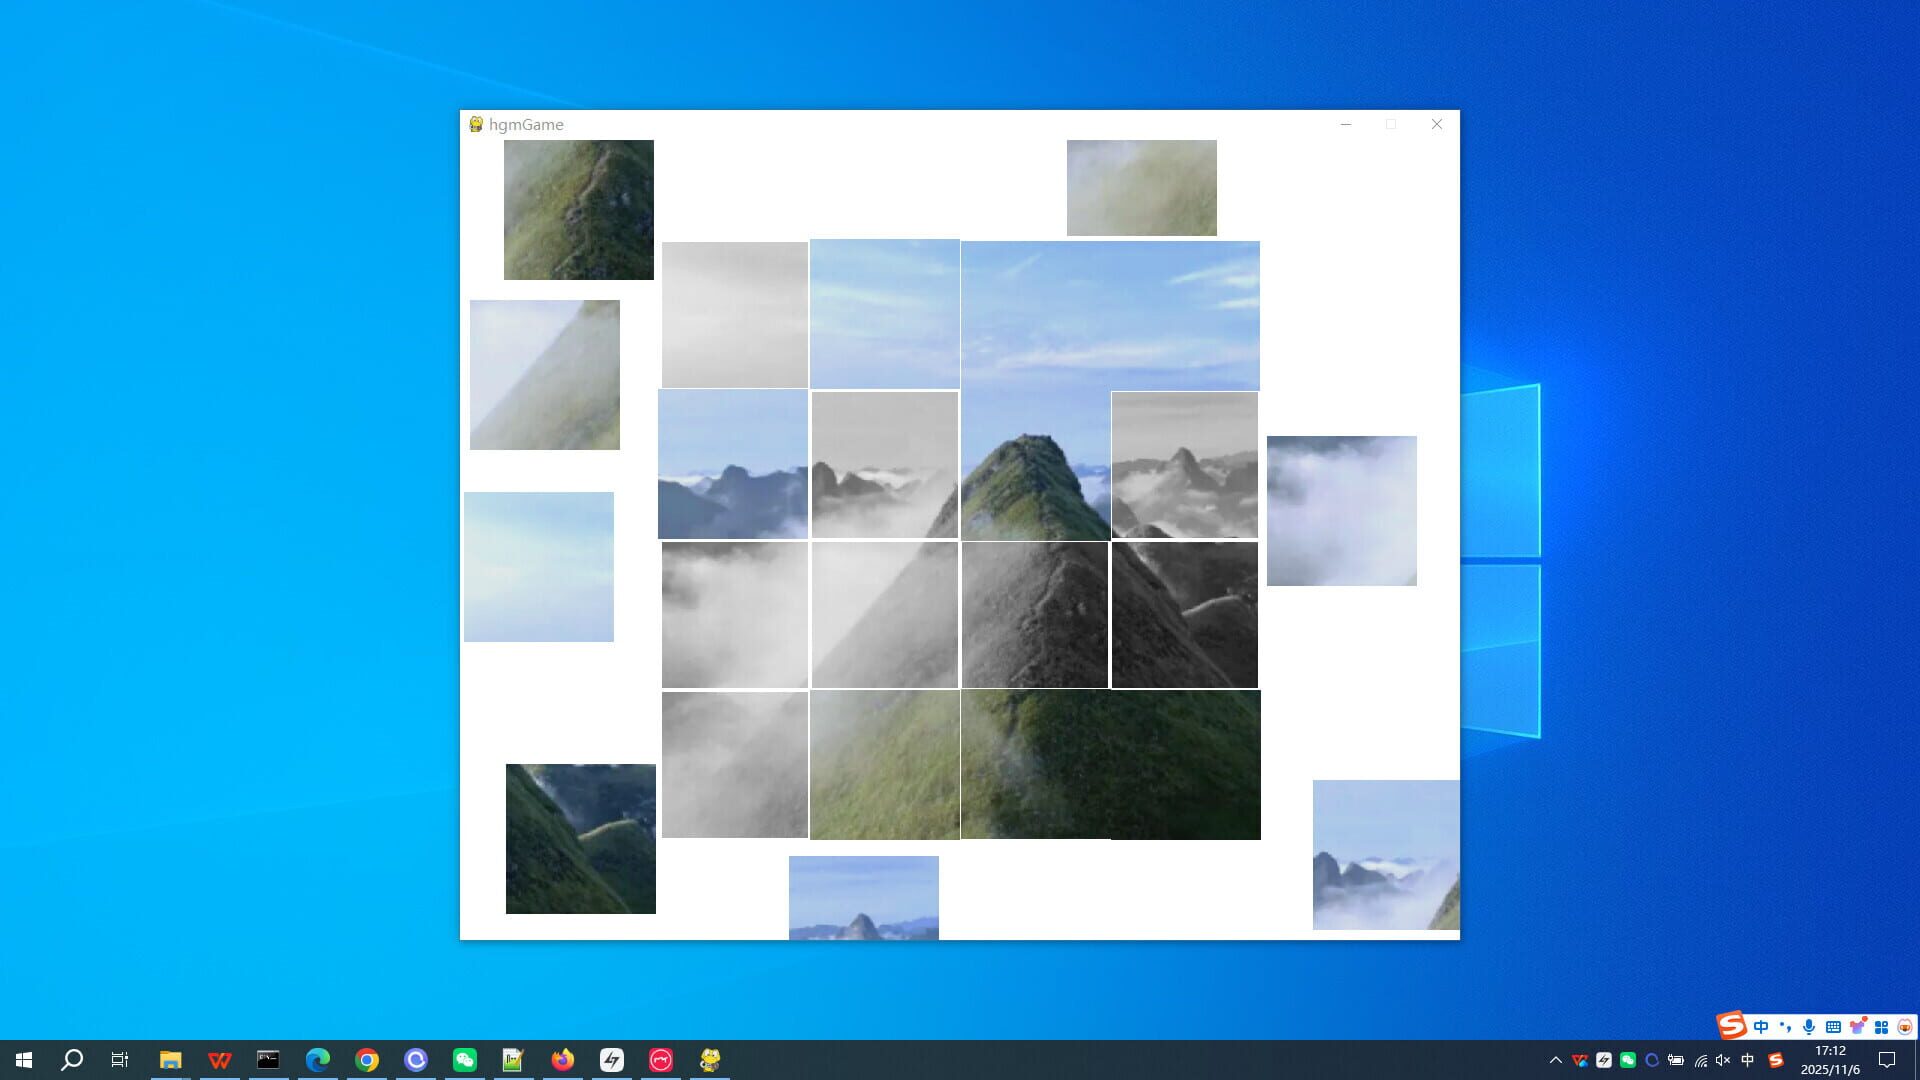Select the top-left mountain ridge puzzle piece
The image size is (1920, 1080).
(x=579, y=210)
